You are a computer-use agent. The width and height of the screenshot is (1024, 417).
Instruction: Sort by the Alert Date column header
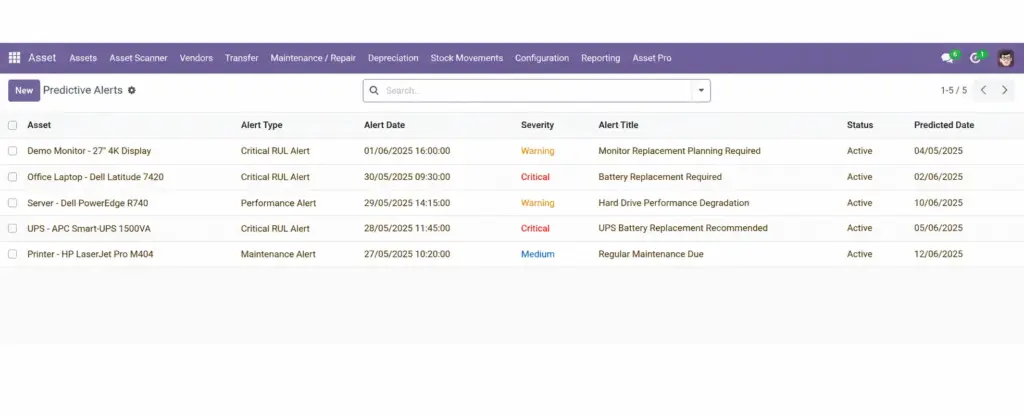tap(385, 125)
